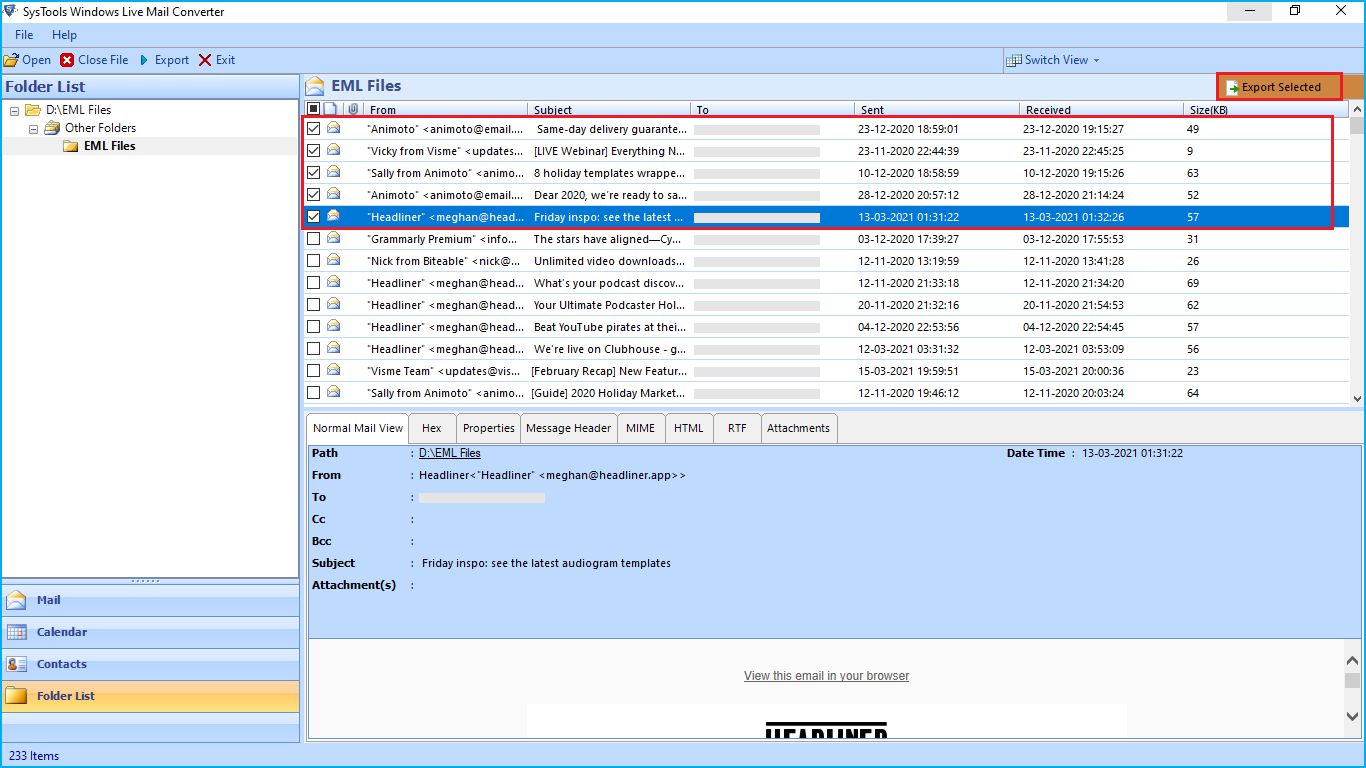
Task: Switch to the Hex tab
Action: [x=431, y=428]
